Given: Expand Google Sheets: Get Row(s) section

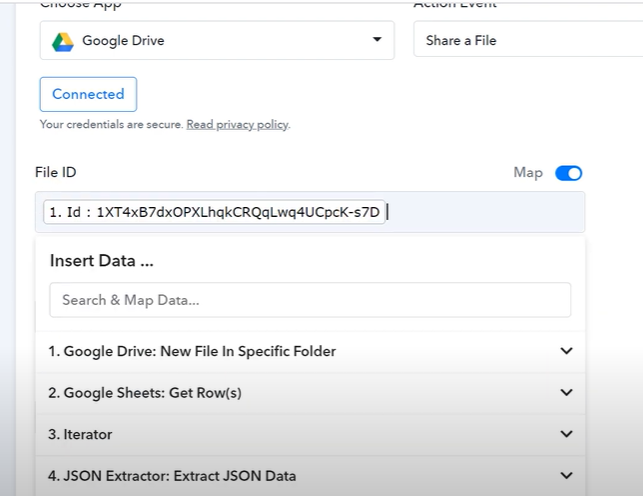Looking at the screenshot, I should pyautogui.click(x=310, y=393).
